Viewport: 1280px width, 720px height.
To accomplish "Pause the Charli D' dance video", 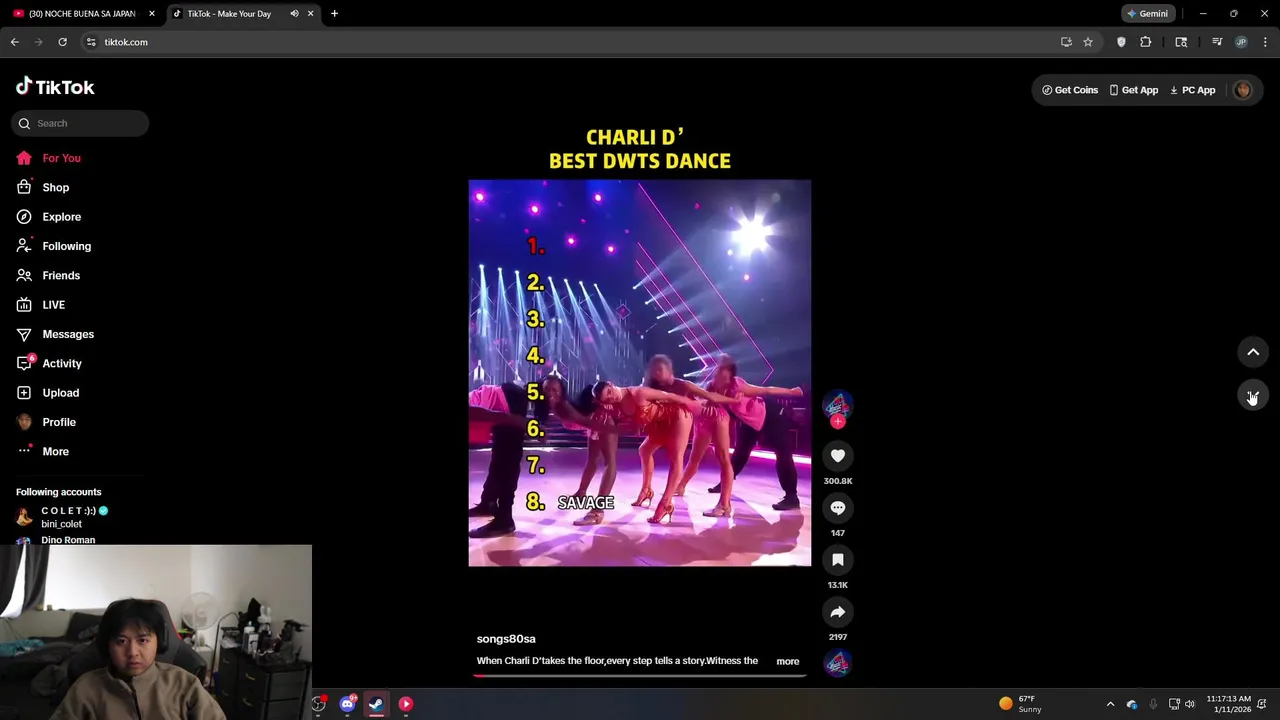I will pos(640,373).
